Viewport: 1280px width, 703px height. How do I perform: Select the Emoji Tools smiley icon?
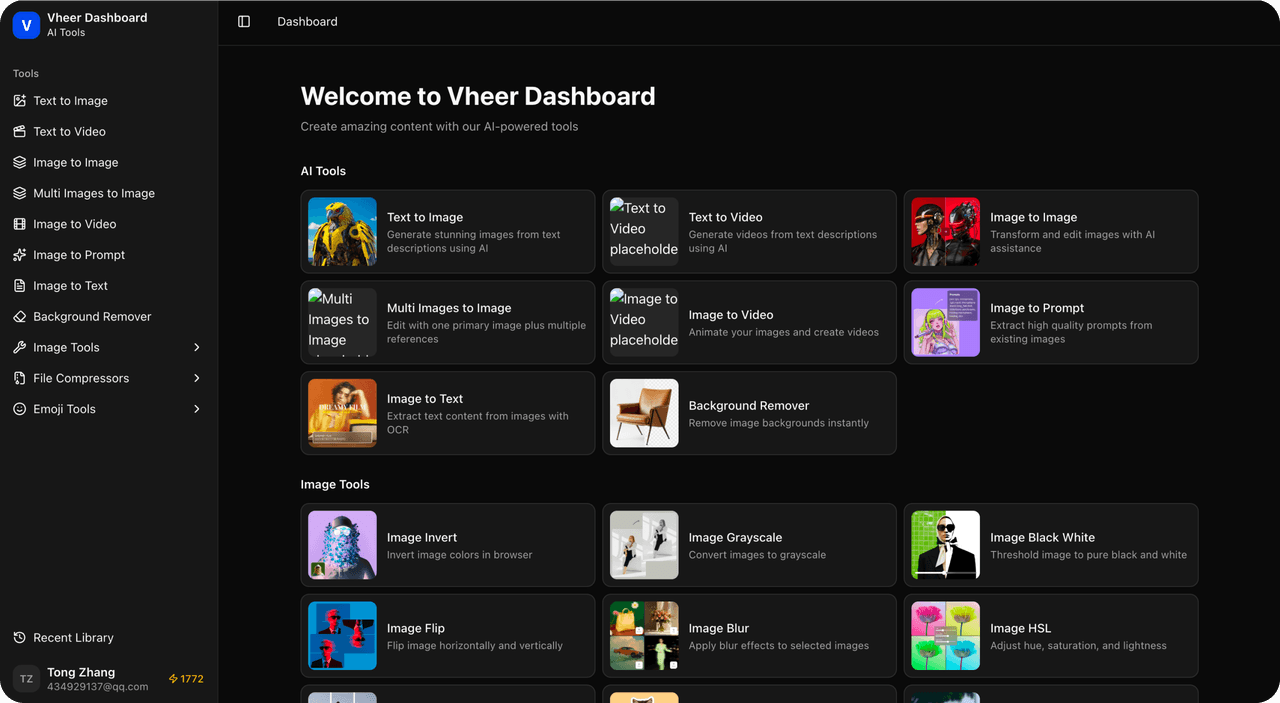[19, 409]
